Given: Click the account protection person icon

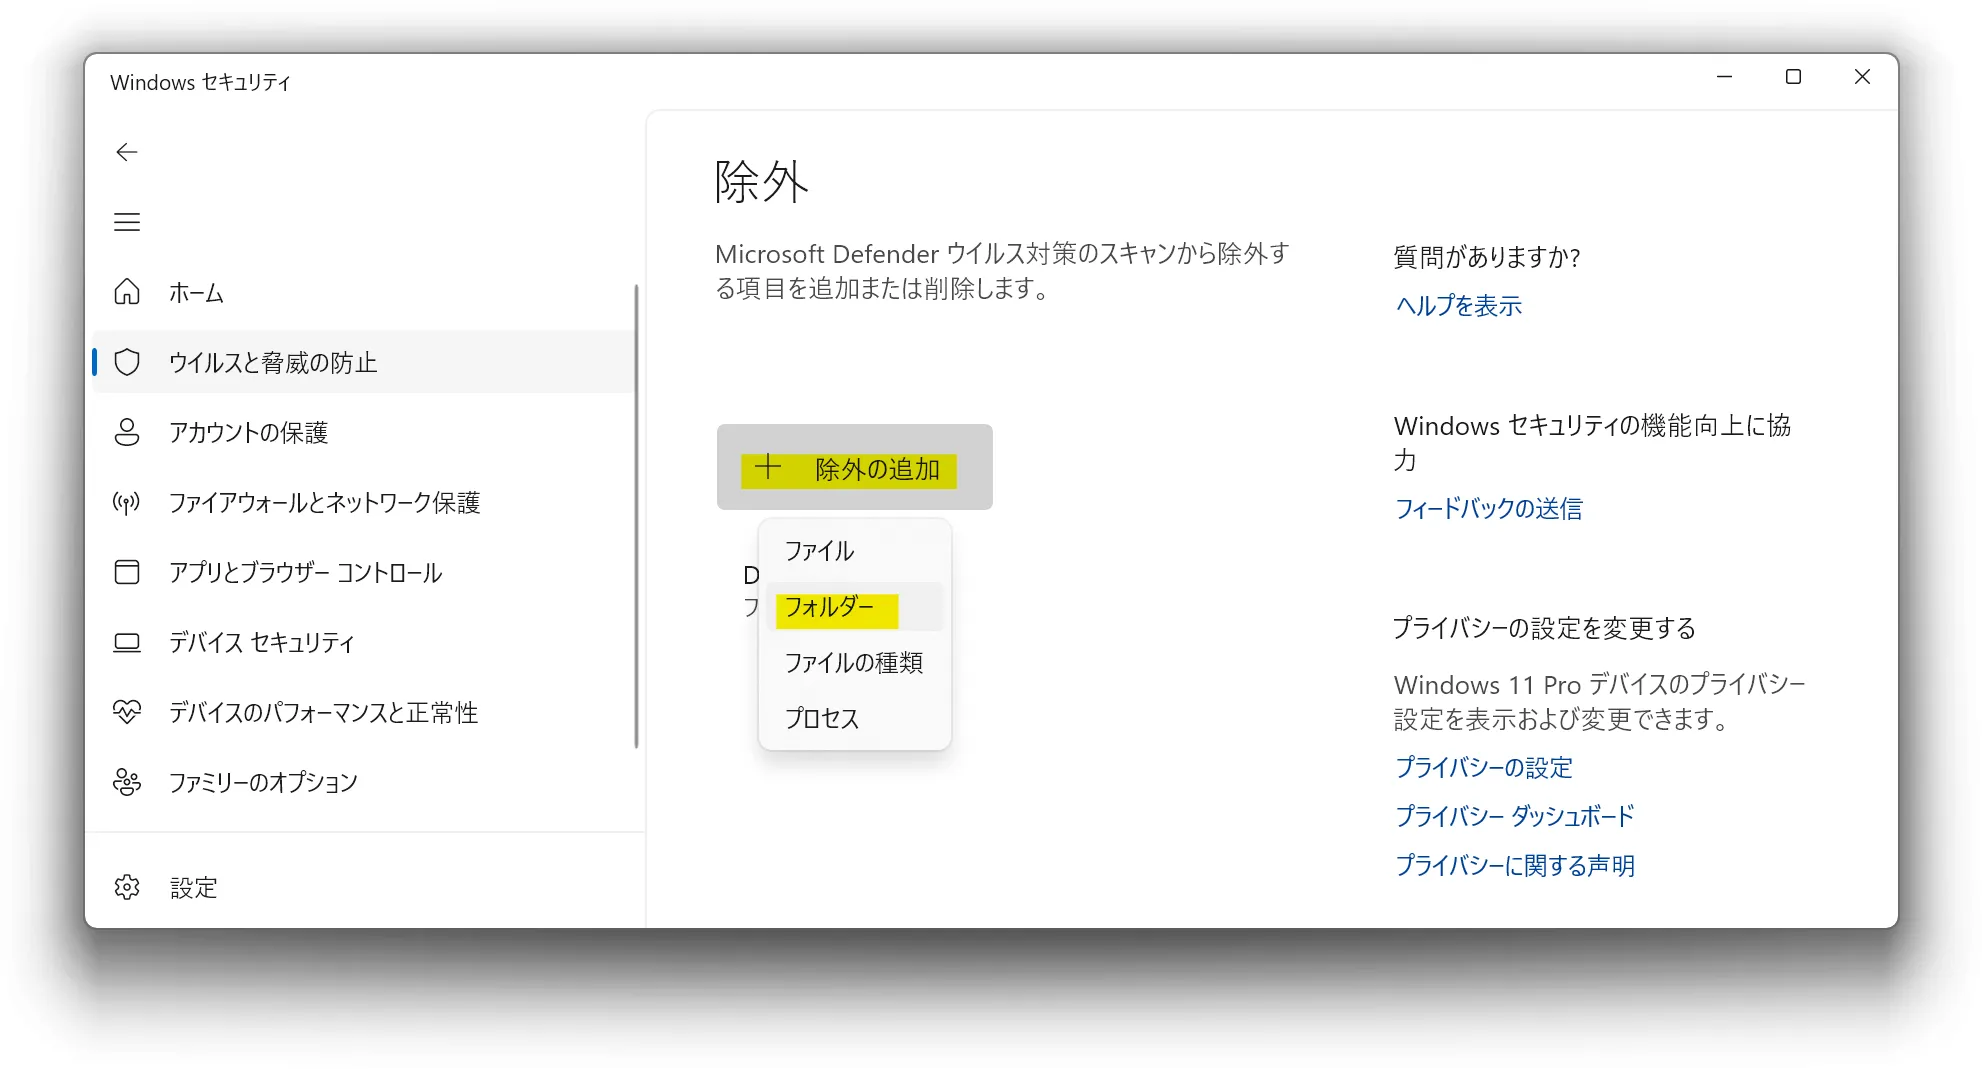Looking at the screenshot, I should click(127, 432).
